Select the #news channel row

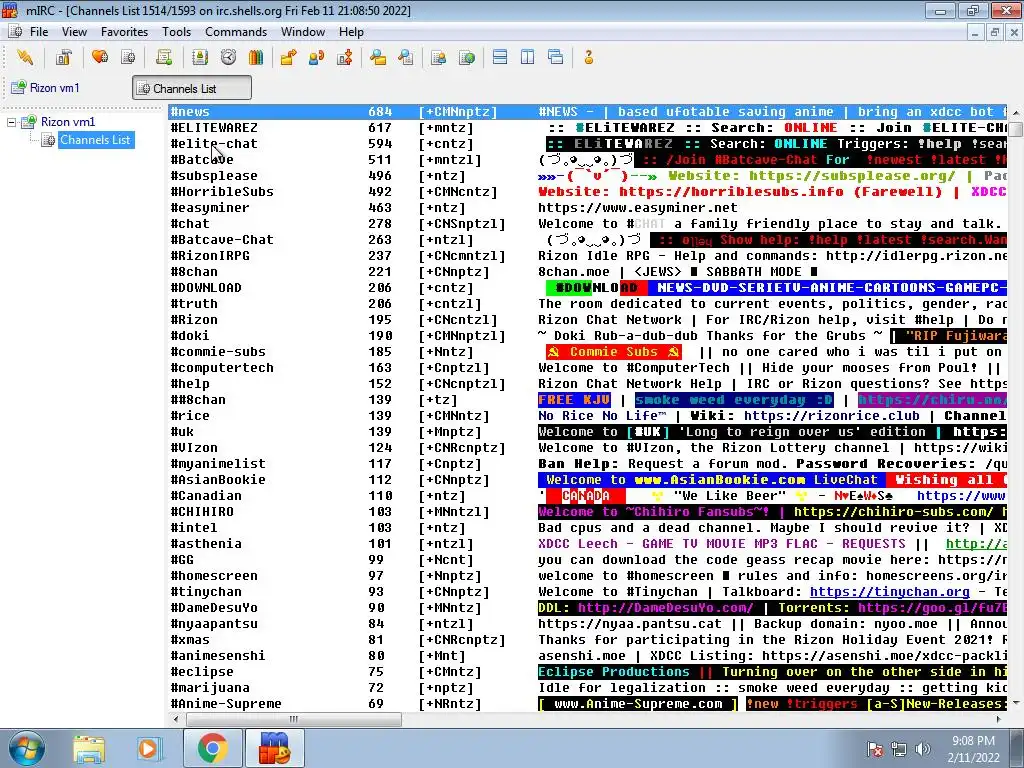(x=587, y=112)
